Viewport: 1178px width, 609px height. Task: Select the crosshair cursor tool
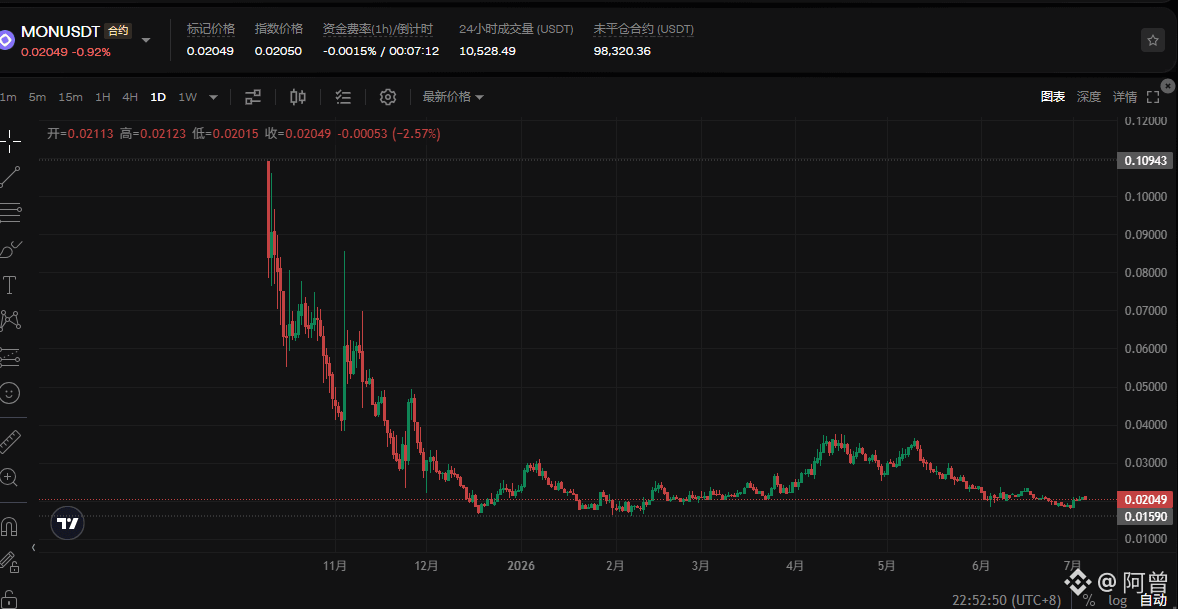pos(10,140)
